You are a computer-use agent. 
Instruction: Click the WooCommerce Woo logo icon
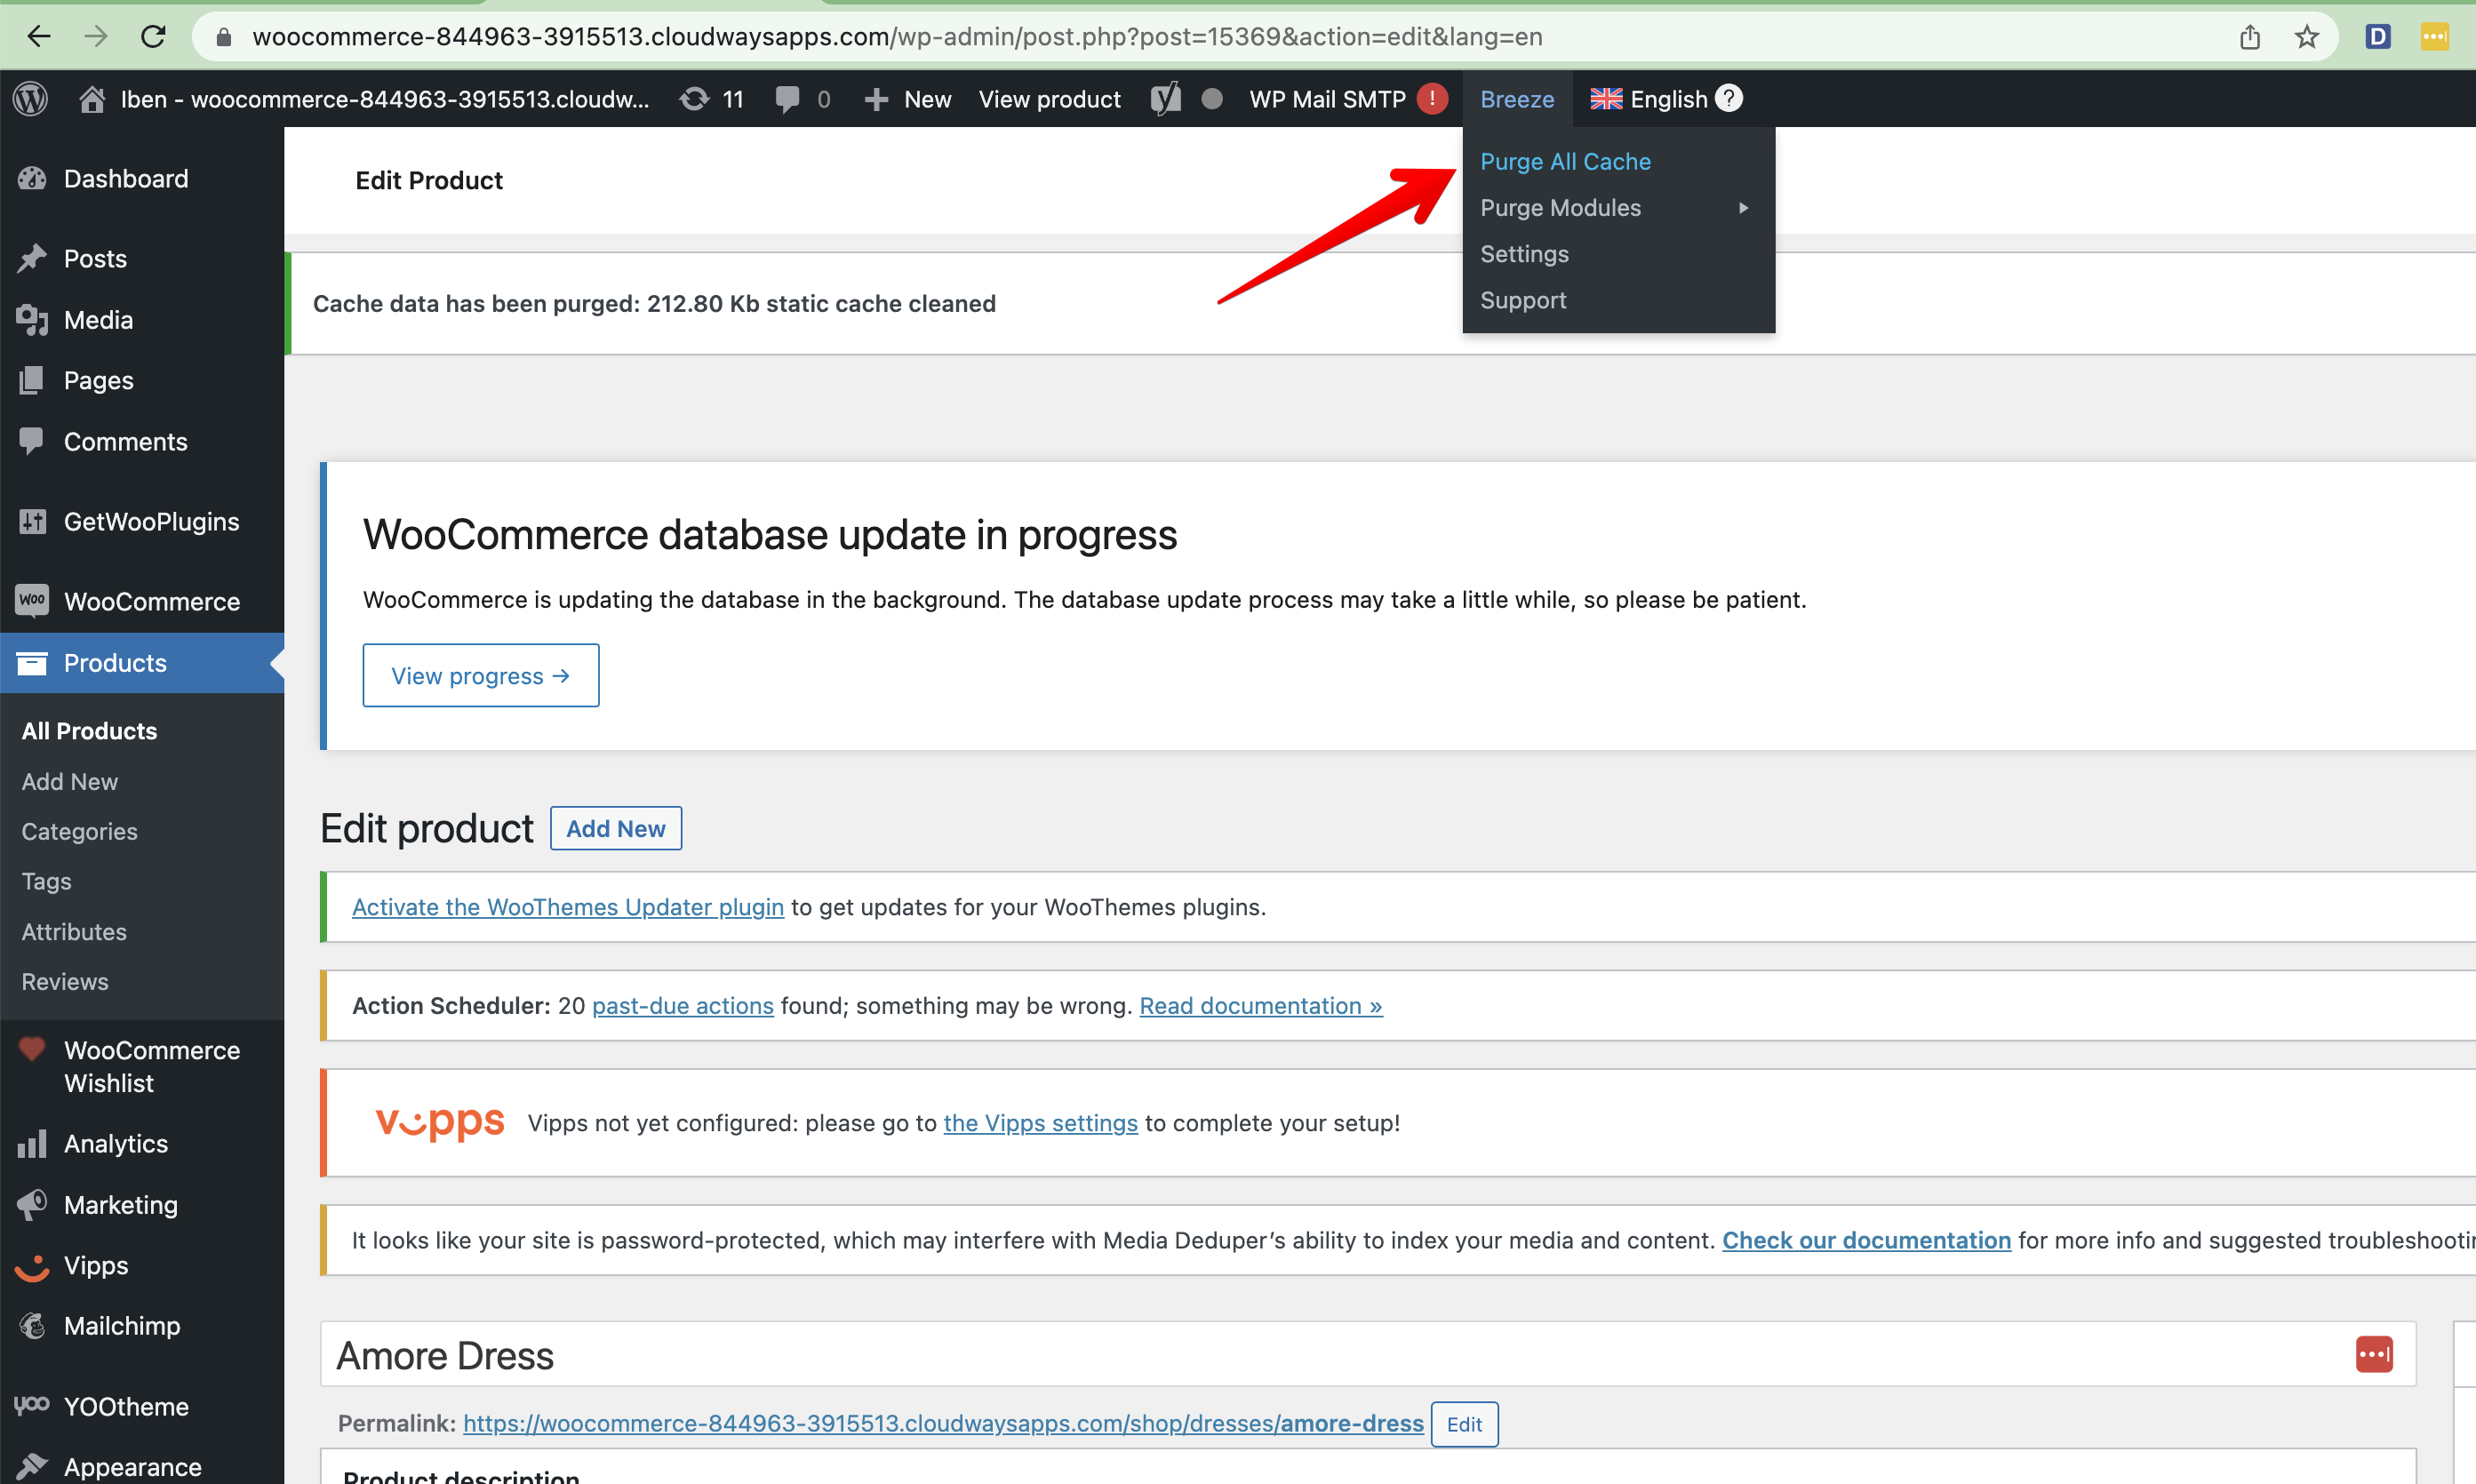(32, 600)
